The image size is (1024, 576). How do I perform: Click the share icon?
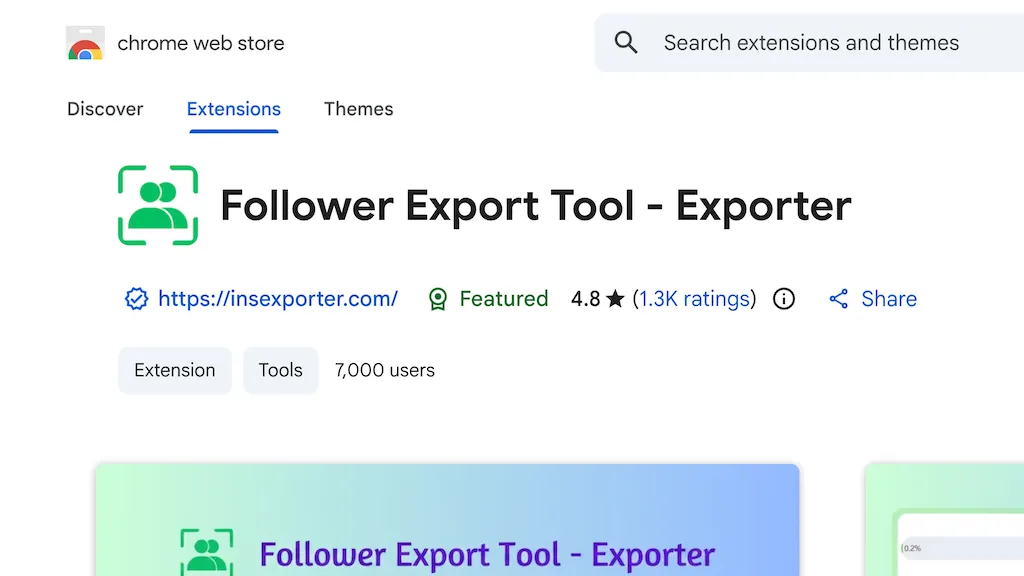[839, 299]
